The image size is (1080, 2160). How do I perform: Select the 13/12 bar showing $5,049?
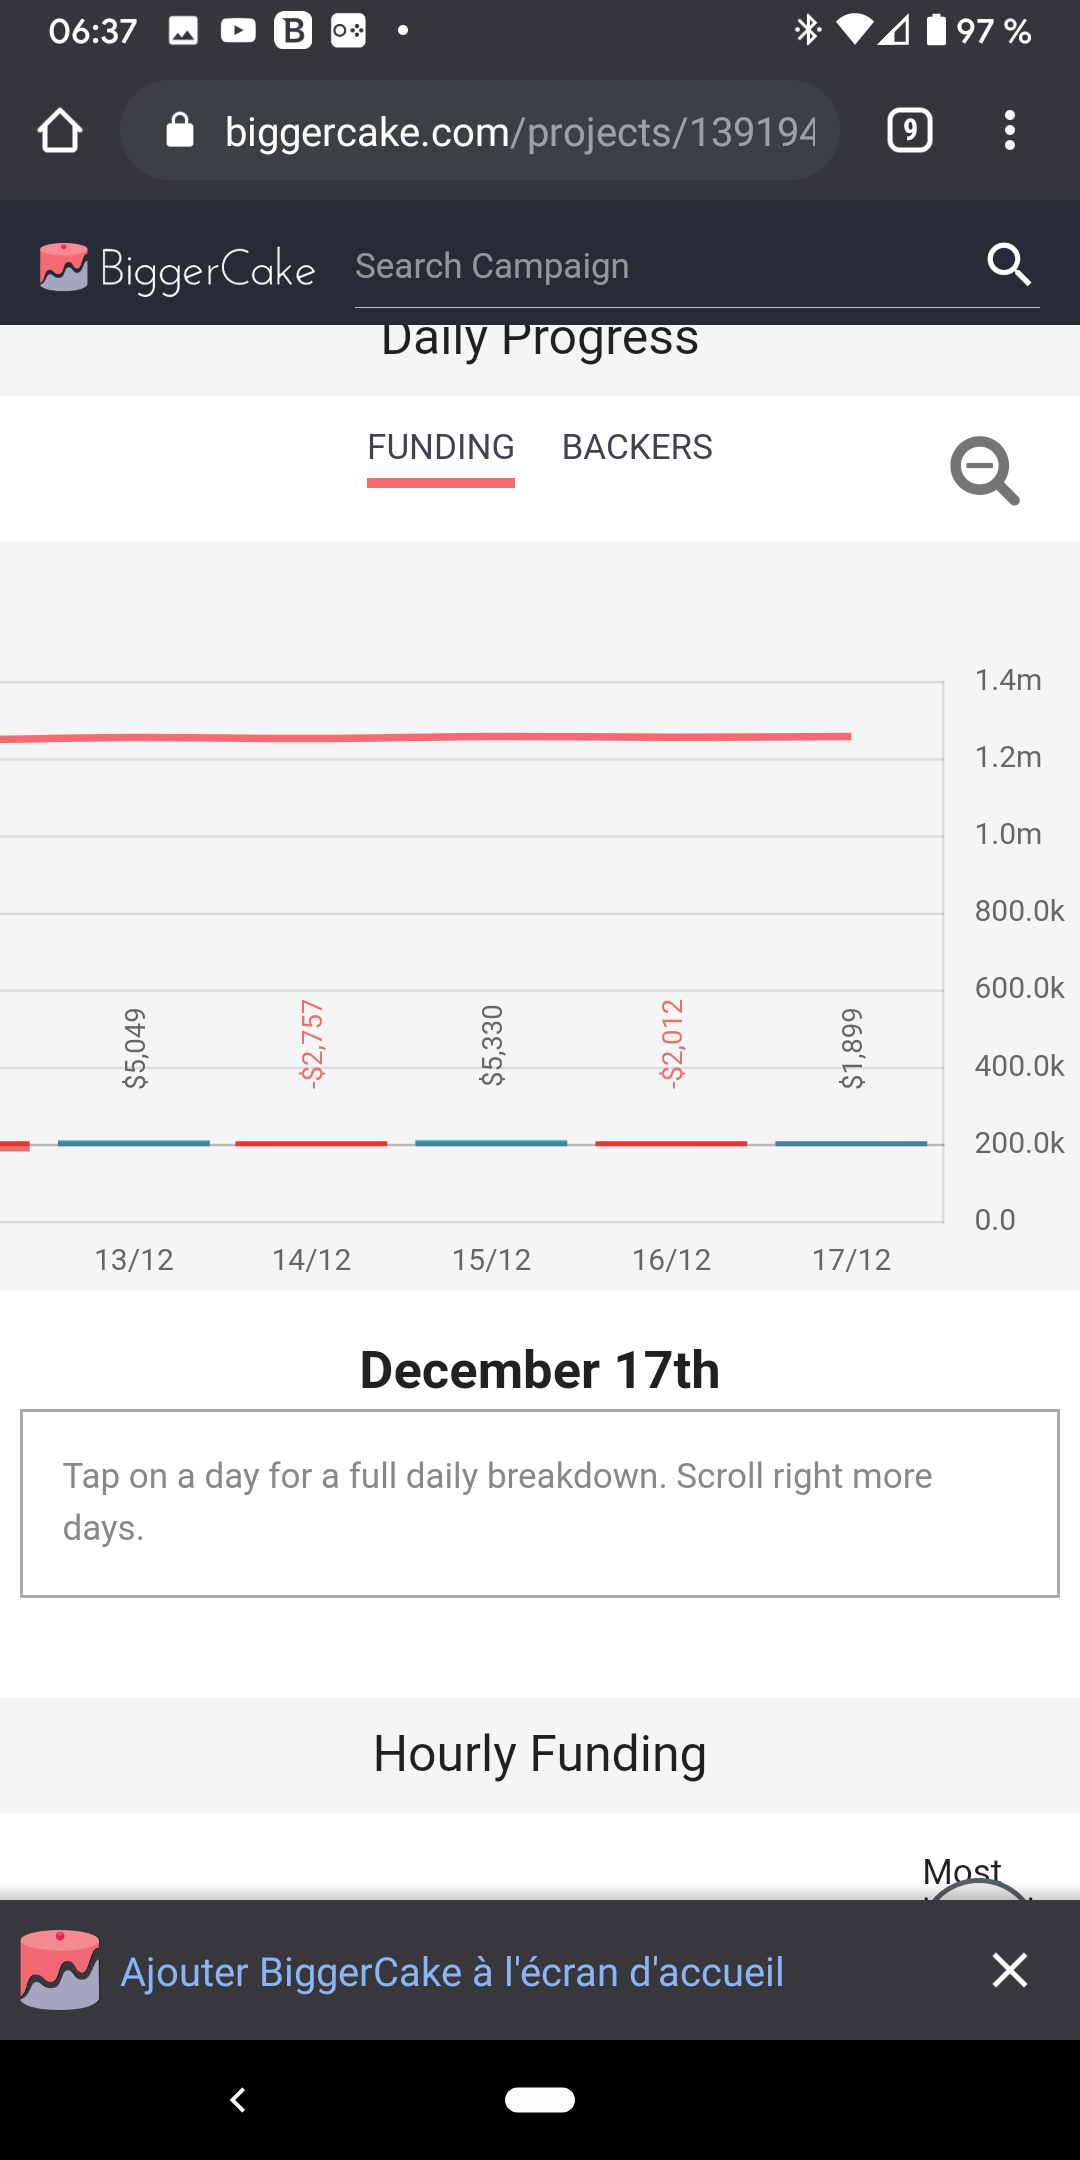pos(134,1142)
